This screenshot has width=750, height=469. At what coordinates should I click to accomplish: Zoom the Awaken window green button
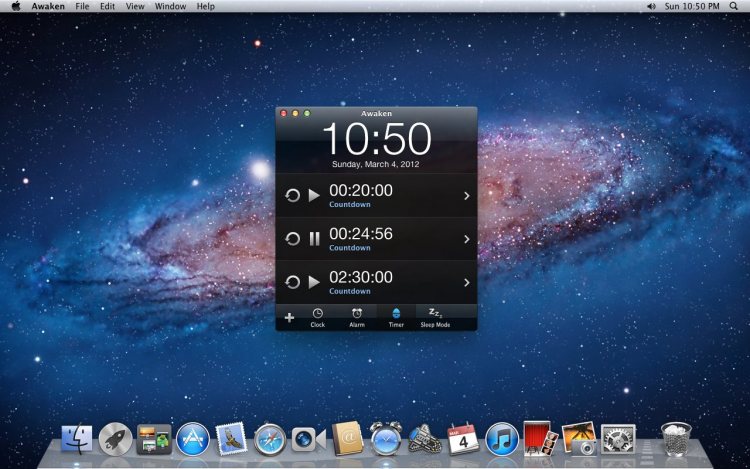[307, 113]
